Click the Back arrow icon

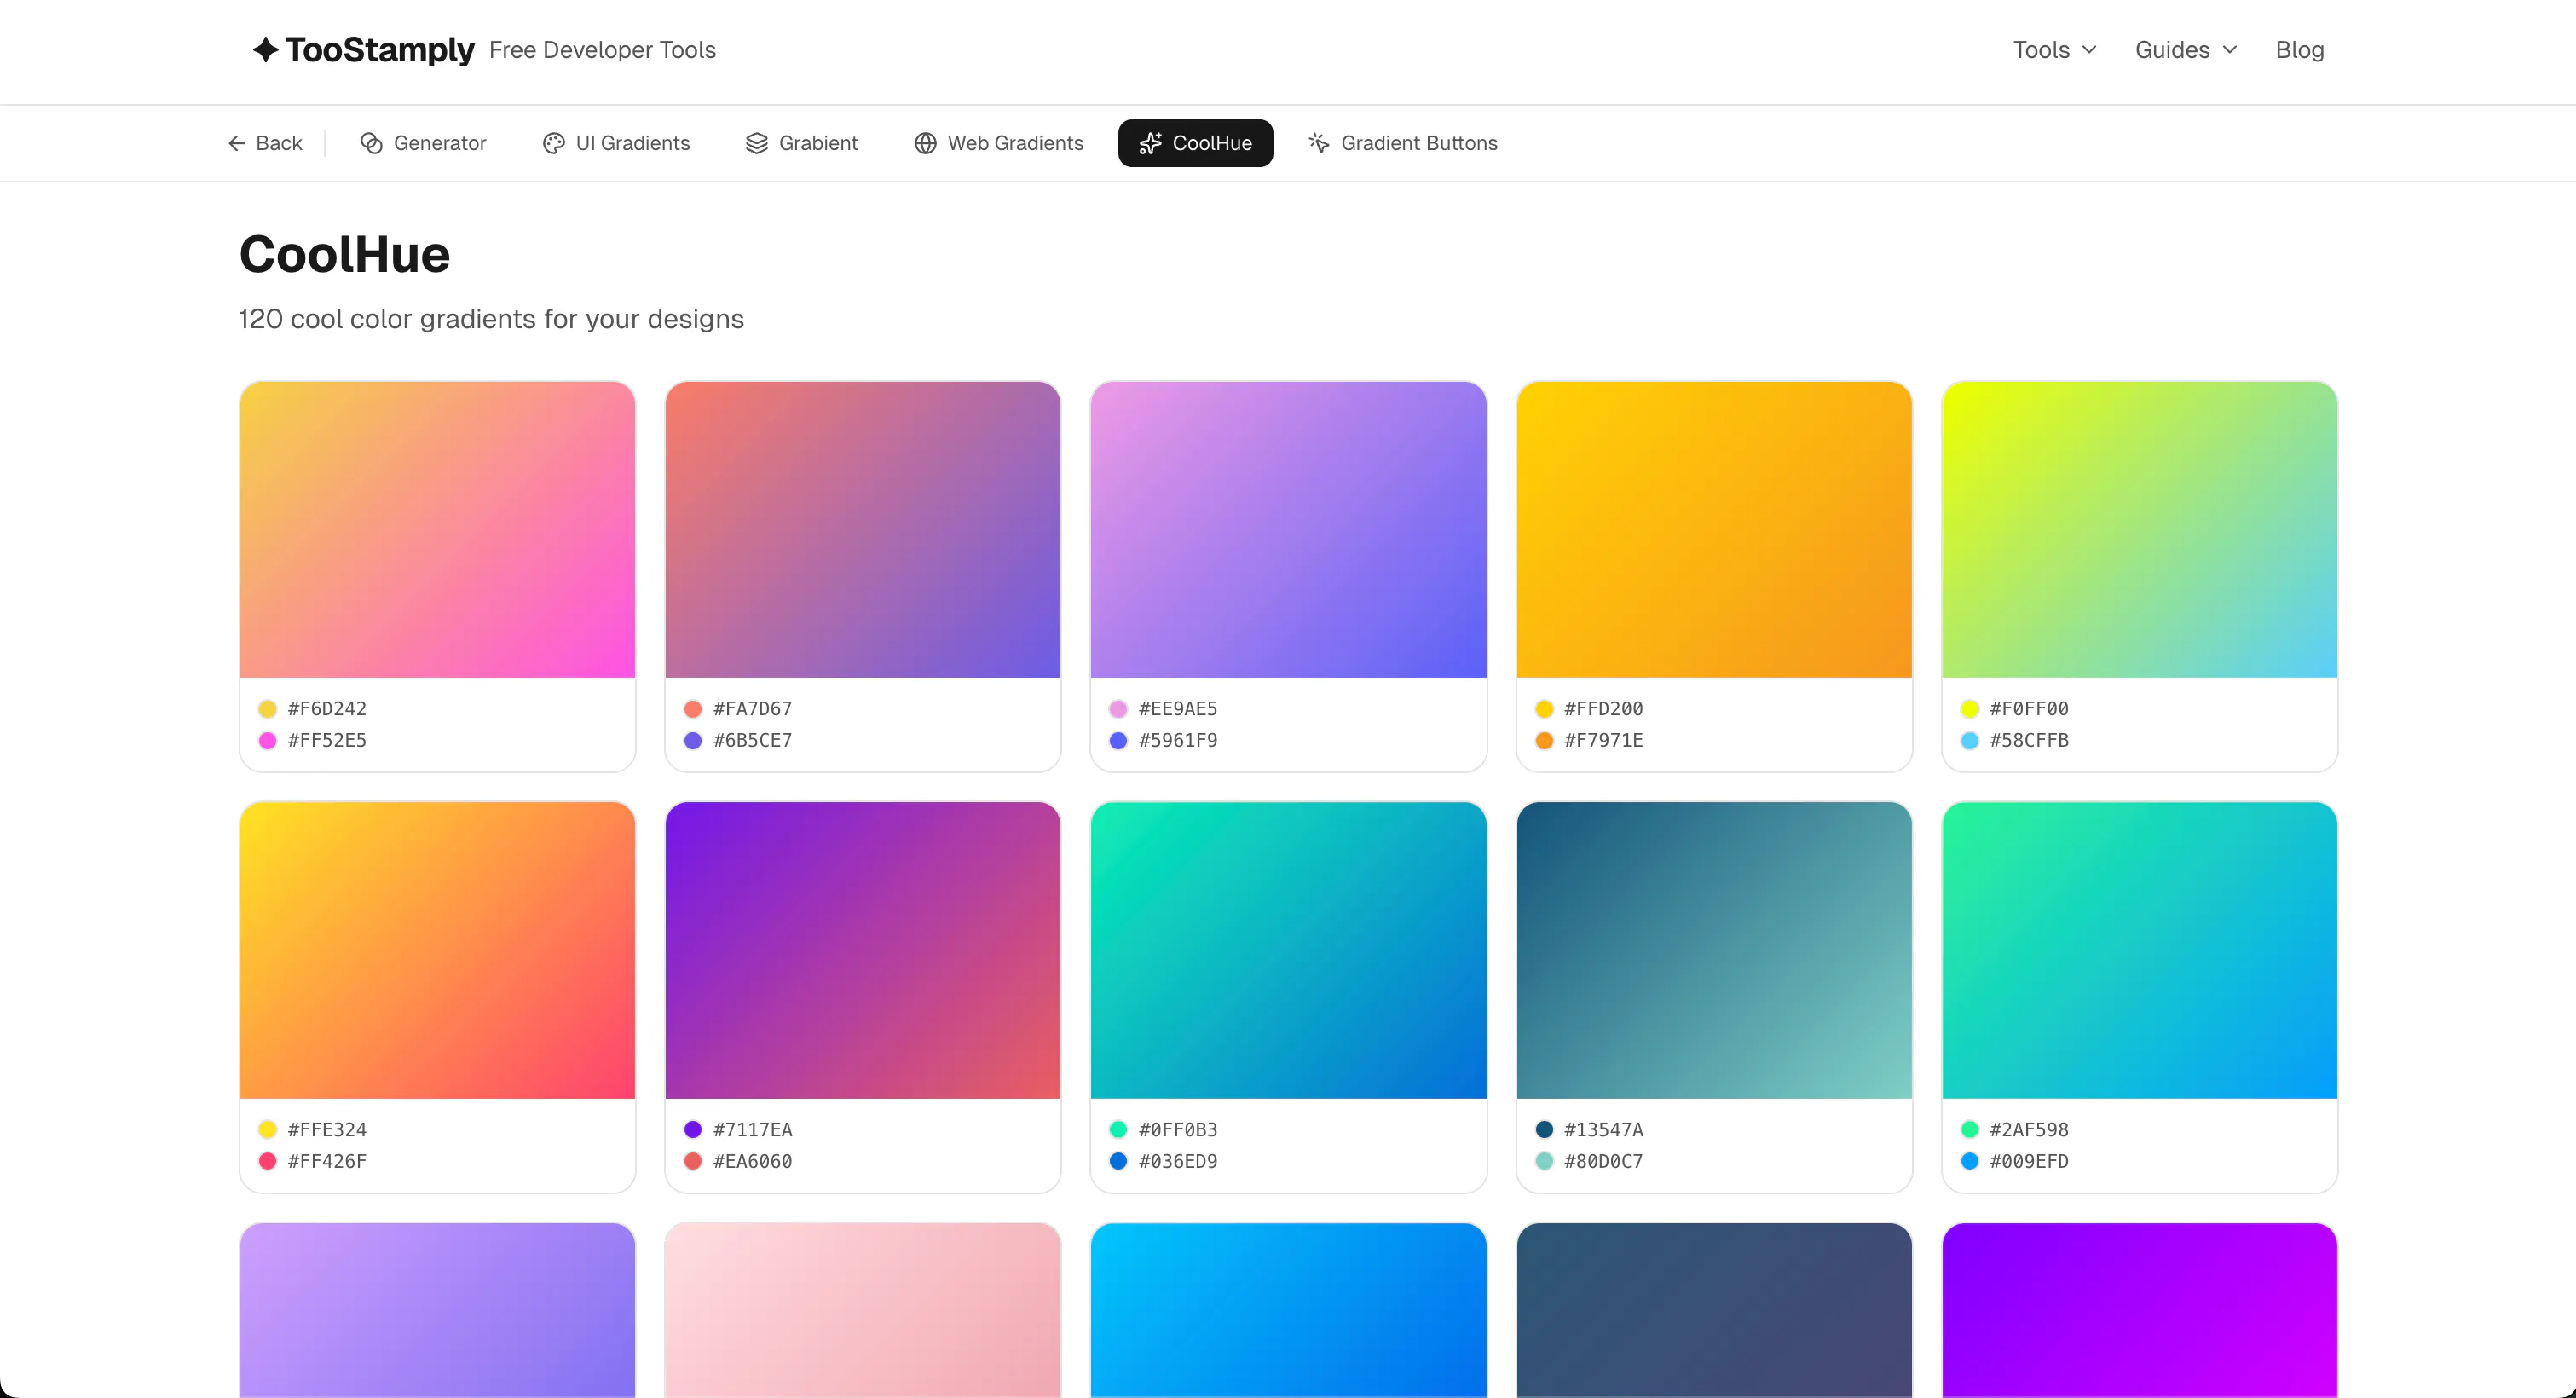(x=237, y=143)
